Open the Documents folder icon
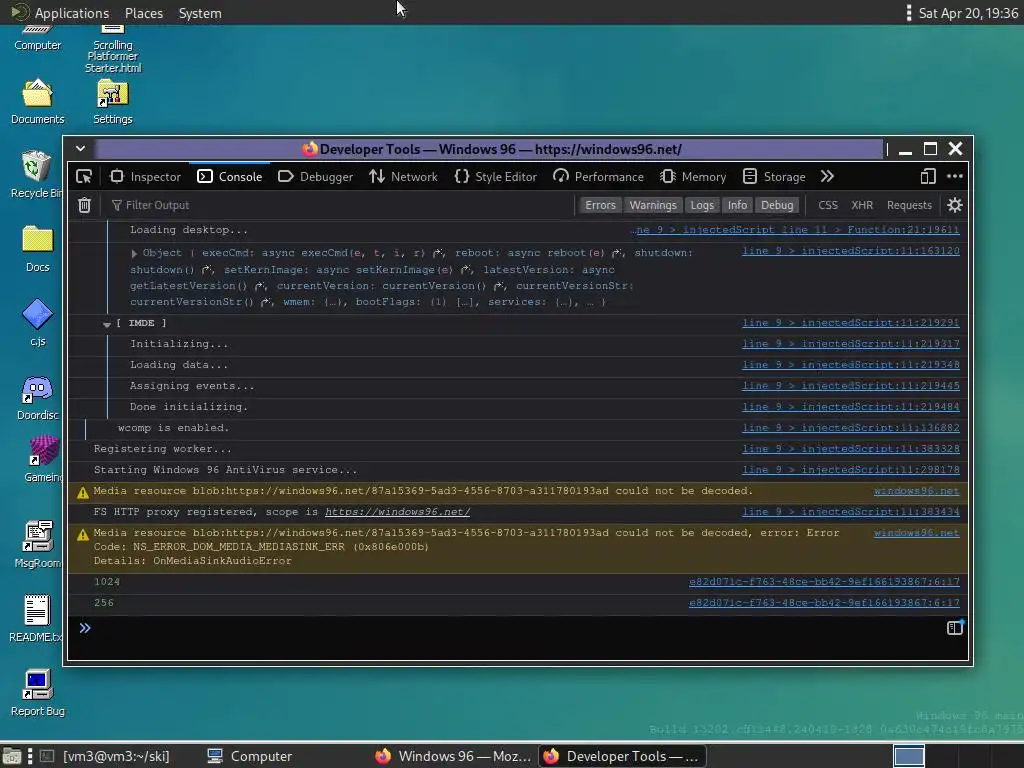 (37, 102)
